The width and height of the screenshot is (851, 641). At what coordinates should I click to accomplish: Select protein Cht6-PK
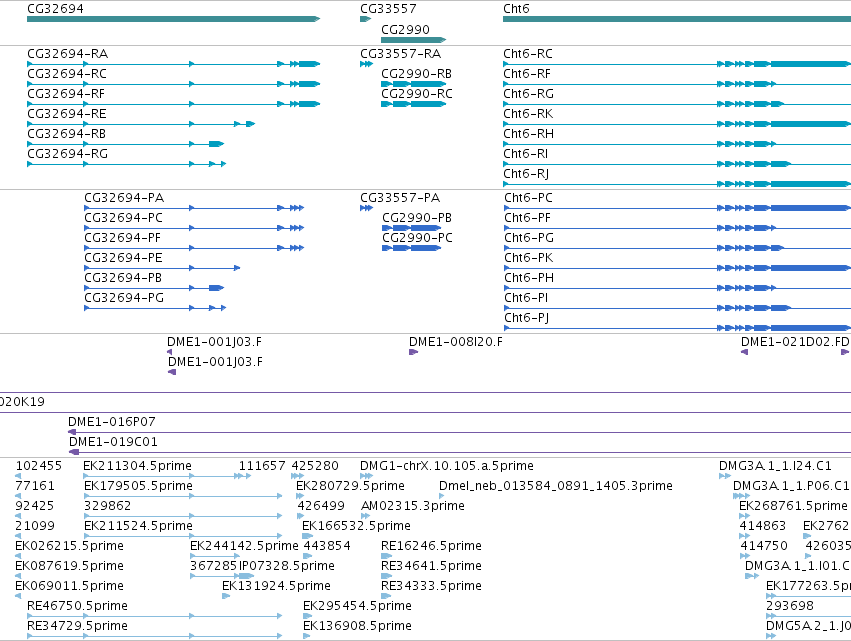pos(677,268)
